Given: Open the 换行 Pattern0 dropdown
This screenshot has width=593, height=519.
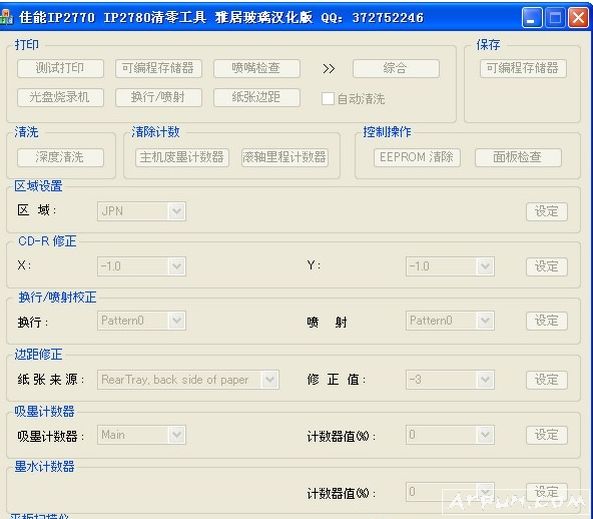Looking at the screenshot, I should (x=141, y=321).
